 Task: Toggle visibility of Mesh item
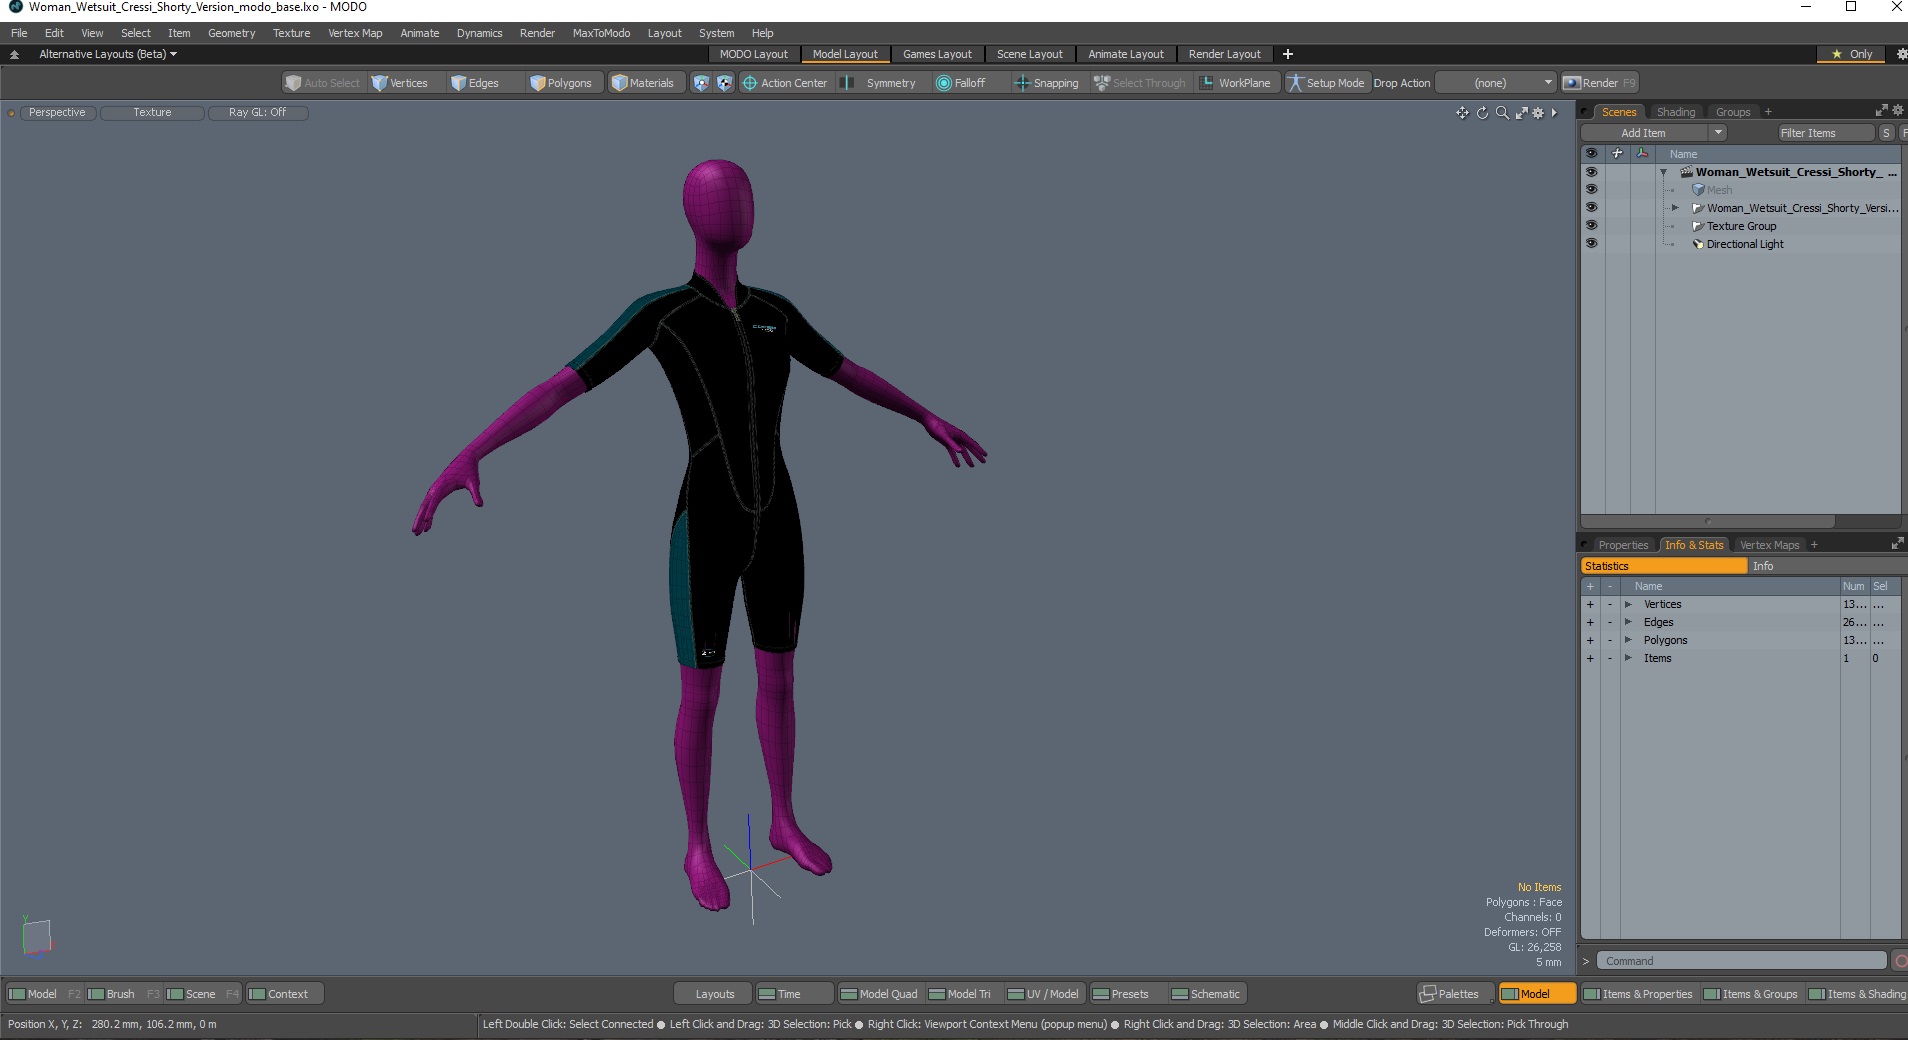click(1591, 189)
